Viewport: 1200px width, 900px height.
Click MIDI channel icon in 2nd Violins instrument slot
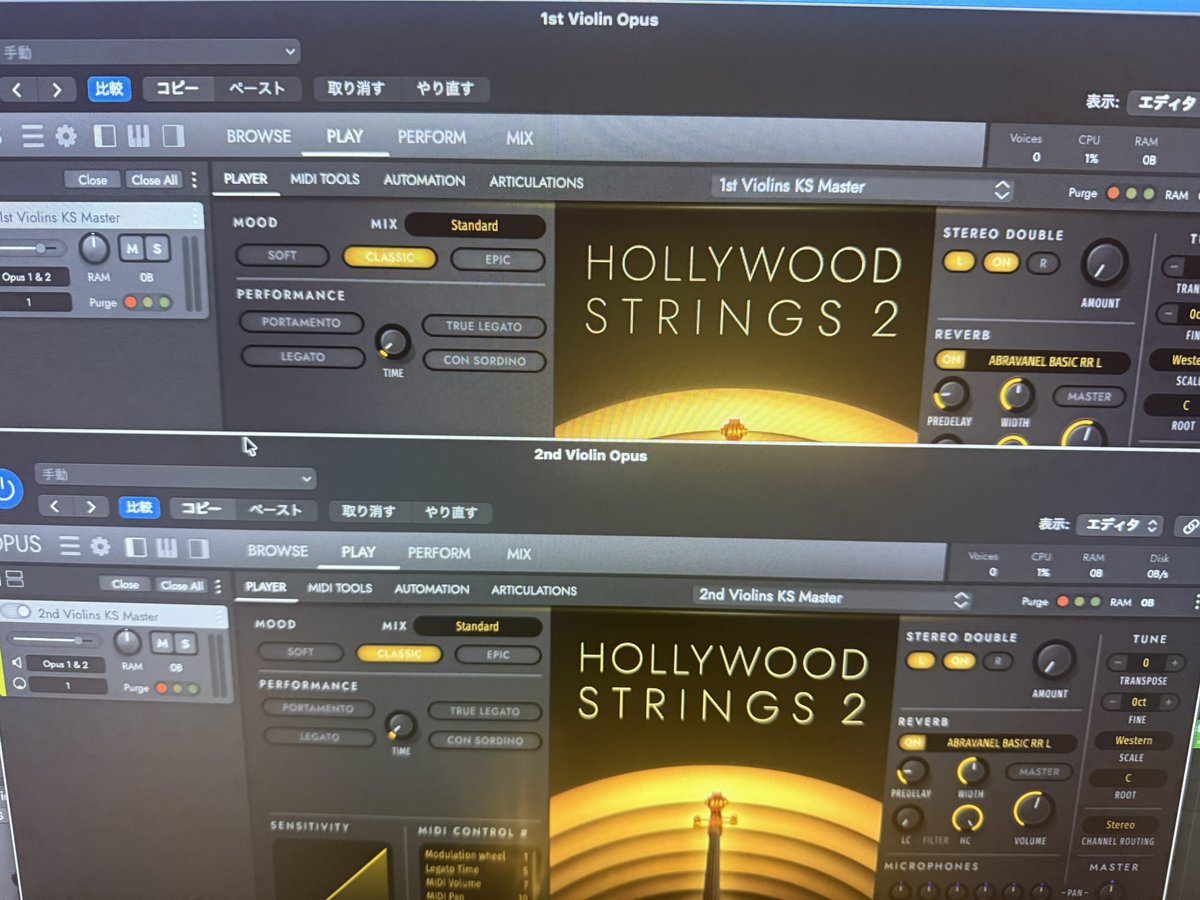(x=17, y=685)
